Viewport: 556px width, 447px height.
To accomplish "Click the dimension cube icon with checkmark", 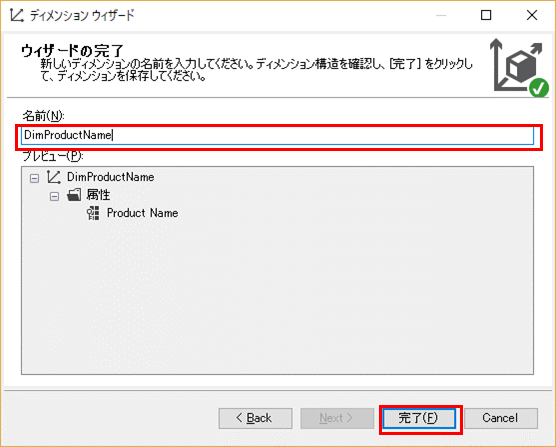I will pyautogui.click(x=519, y=67).
